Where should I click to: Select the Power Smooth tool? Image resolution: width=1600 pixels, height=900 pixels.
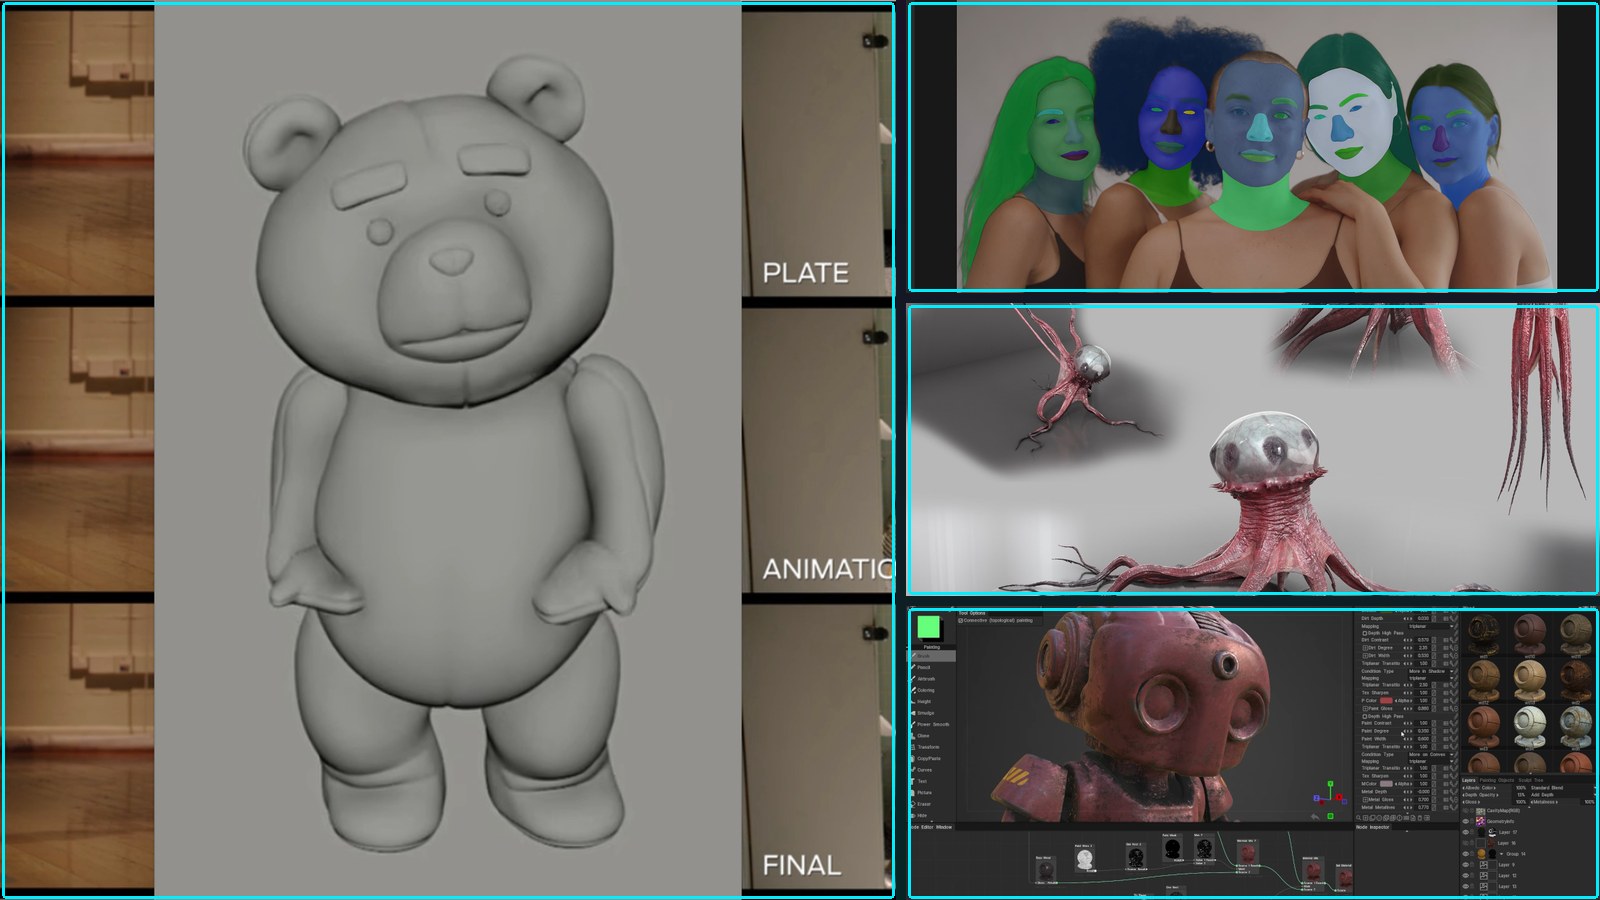click(x=932, y=724)
